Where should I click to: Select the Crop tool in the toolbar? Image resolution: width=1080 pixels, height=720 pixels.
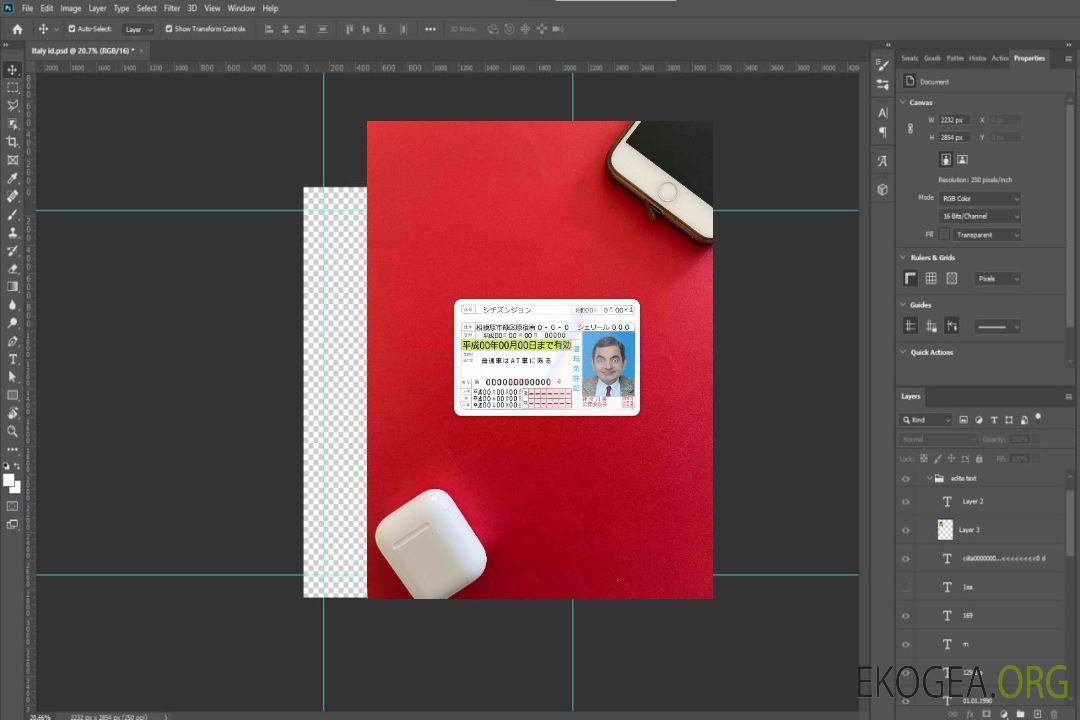(13, 142)
